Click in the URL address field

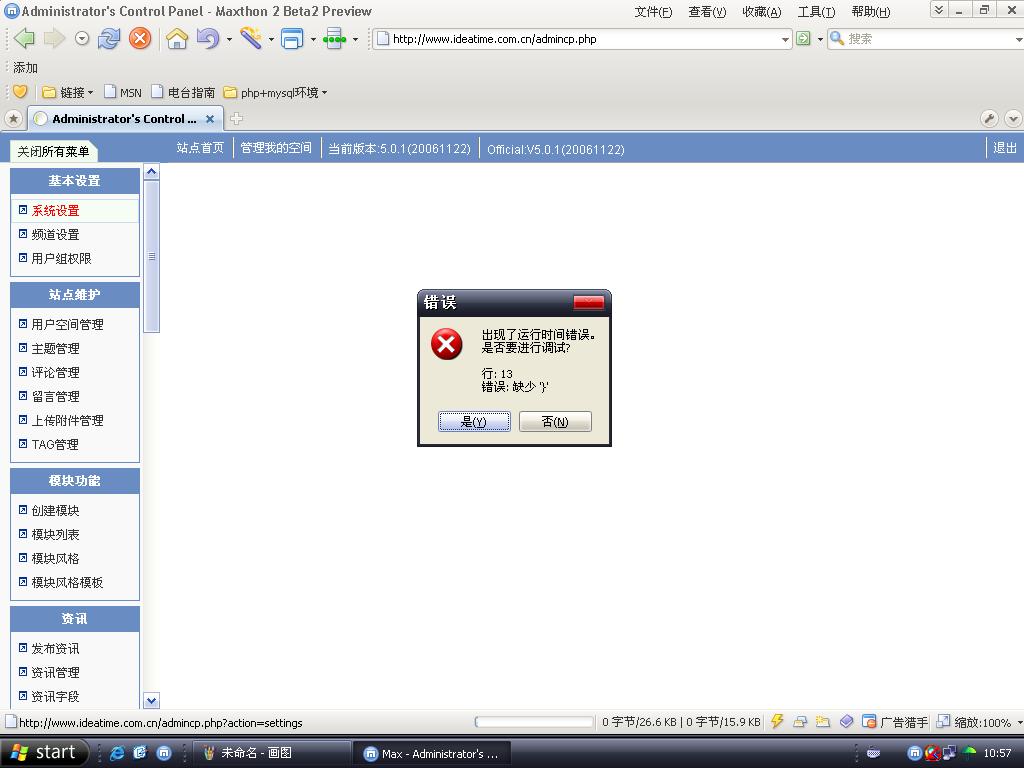click(584, 39)
